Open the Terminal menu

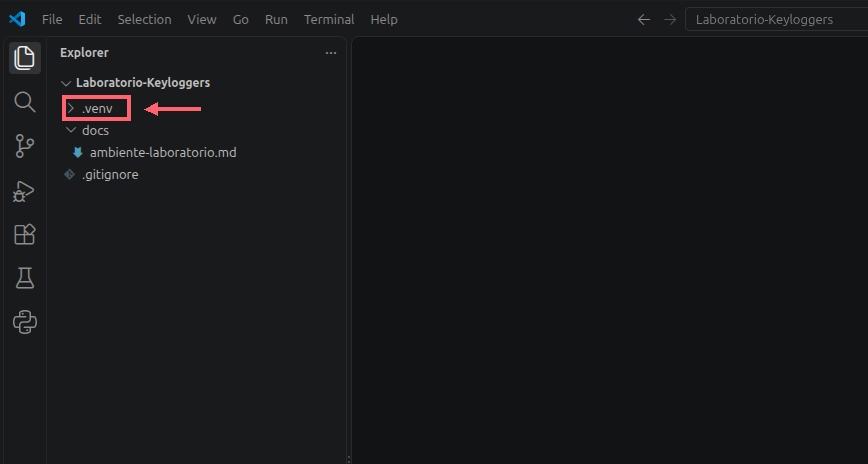(329, 19)
